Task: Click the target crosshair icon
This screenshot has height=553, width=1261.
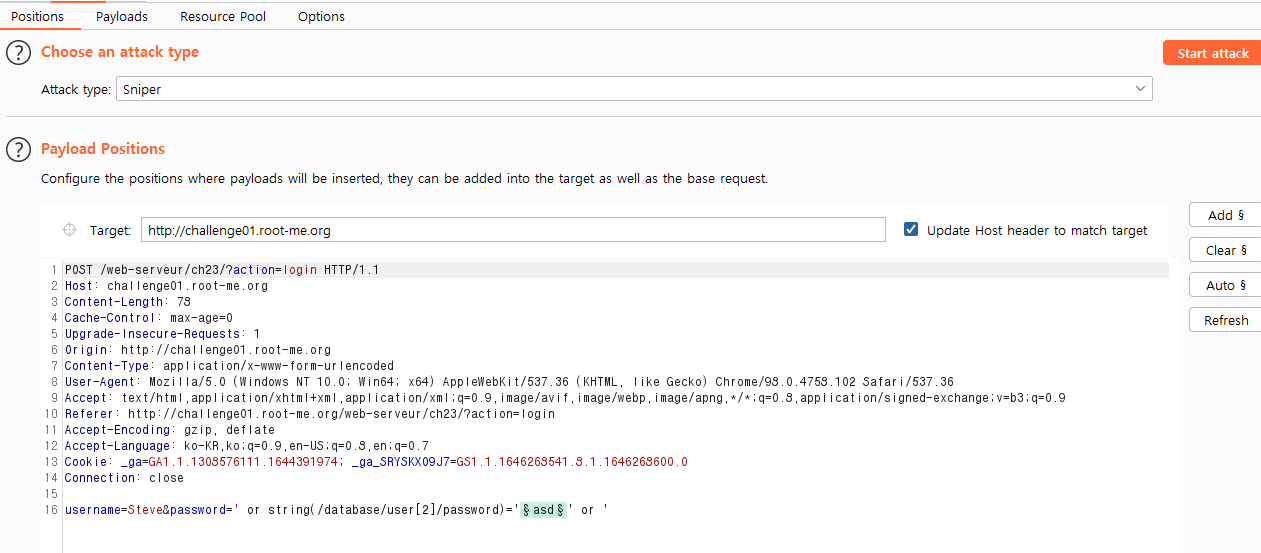Action: 69,230
